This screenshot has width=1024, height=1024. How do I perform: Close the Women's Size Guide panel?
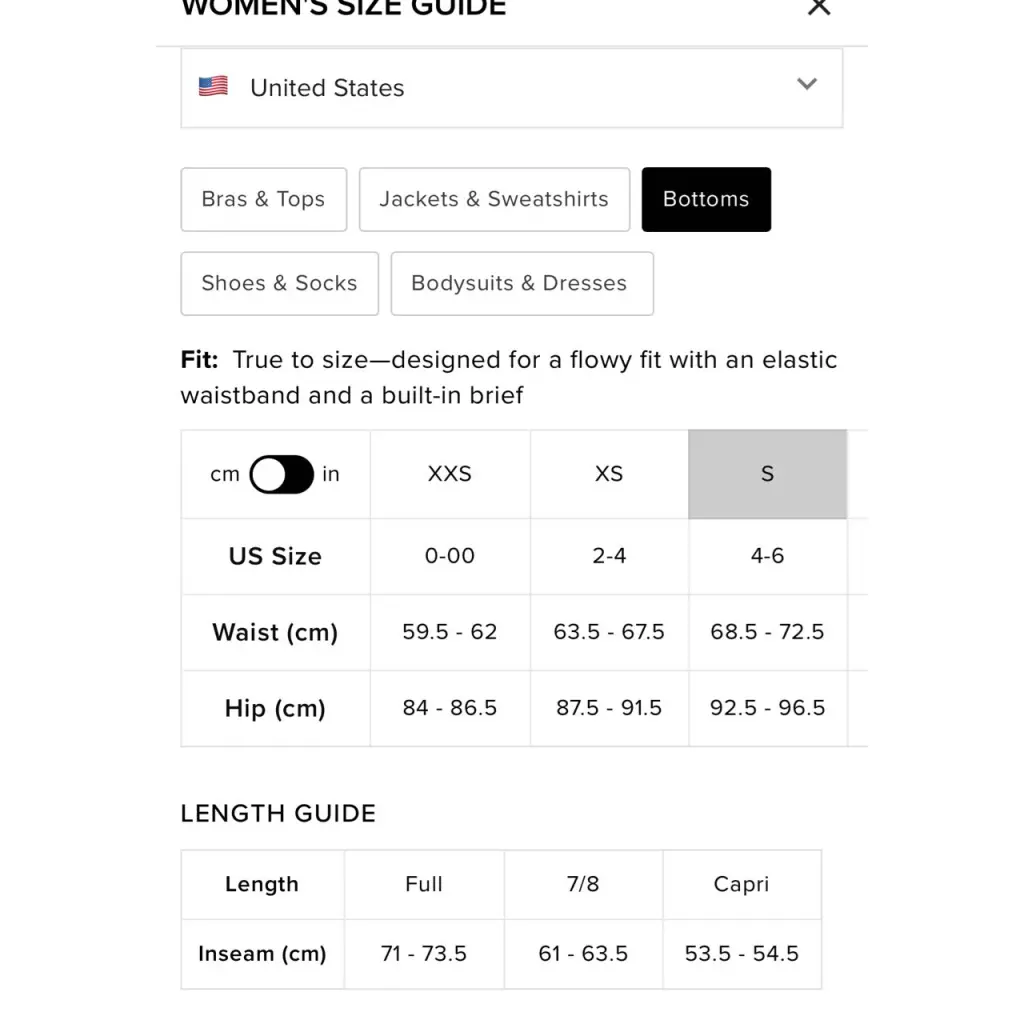[x=819, y=7]
